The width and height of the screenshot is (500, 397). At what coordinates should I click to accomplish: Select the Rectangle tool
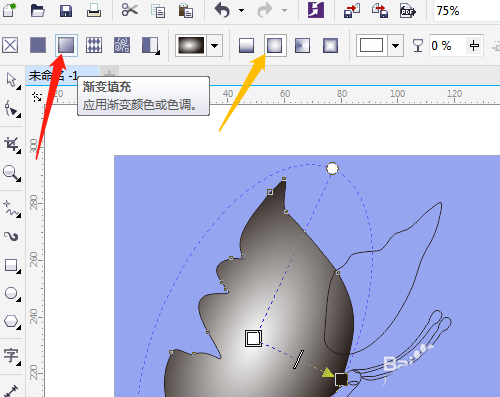coord(12,266)
